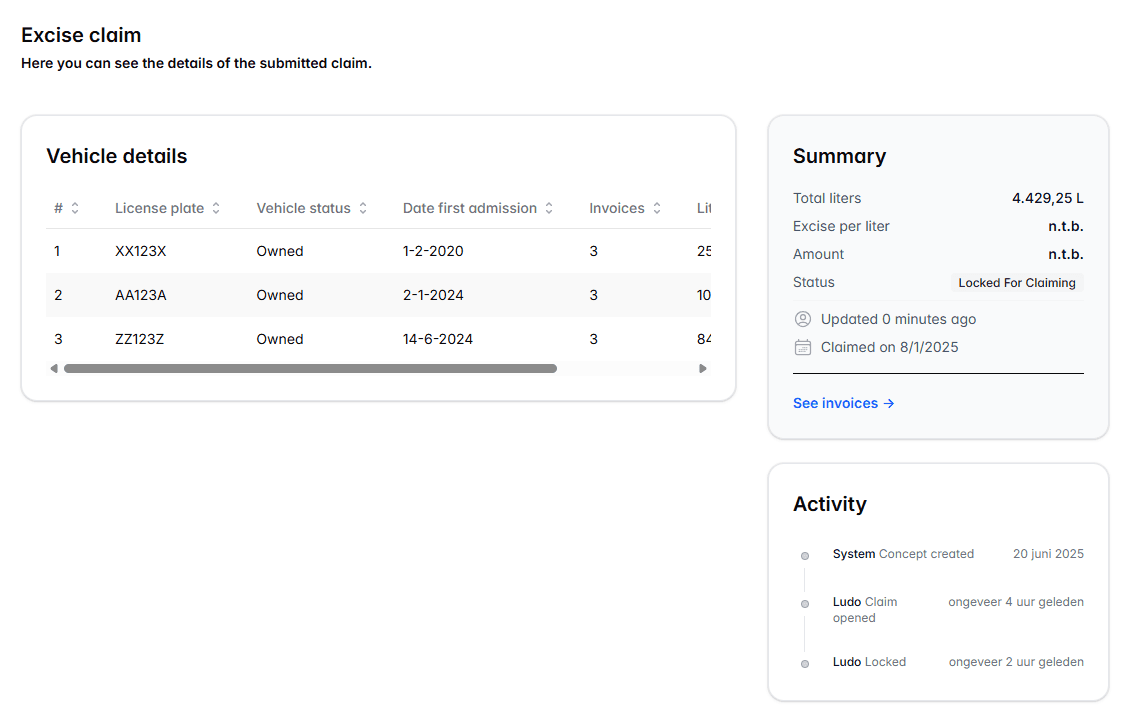The width and height of the screenshot is (1122, 710).
Task: Sort by Date first admission
Action: (x=549, y=208)
